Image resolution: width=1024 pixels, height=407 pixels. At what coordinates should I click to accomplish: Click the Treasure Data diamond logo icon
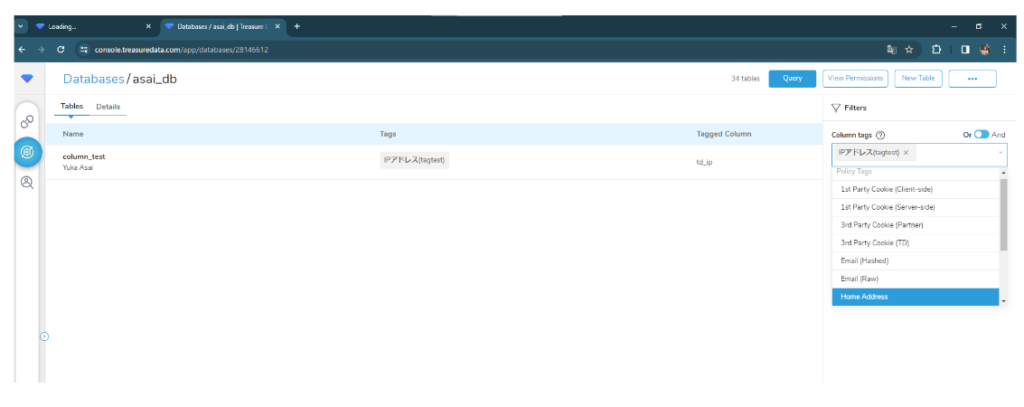point(26,78)
